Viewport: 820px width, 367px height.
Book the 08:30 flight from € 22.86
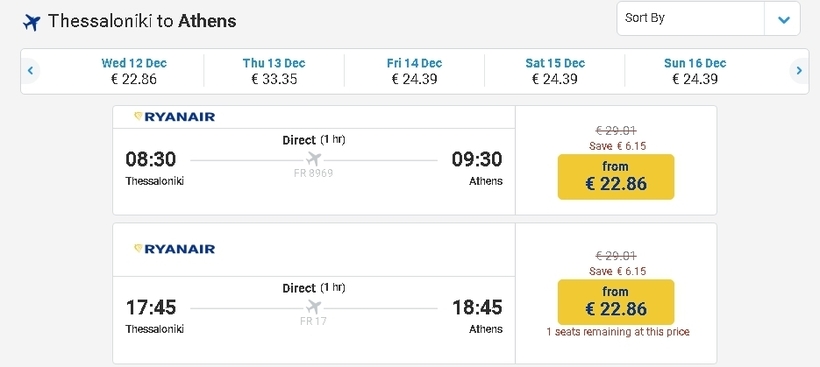[616, 177]
